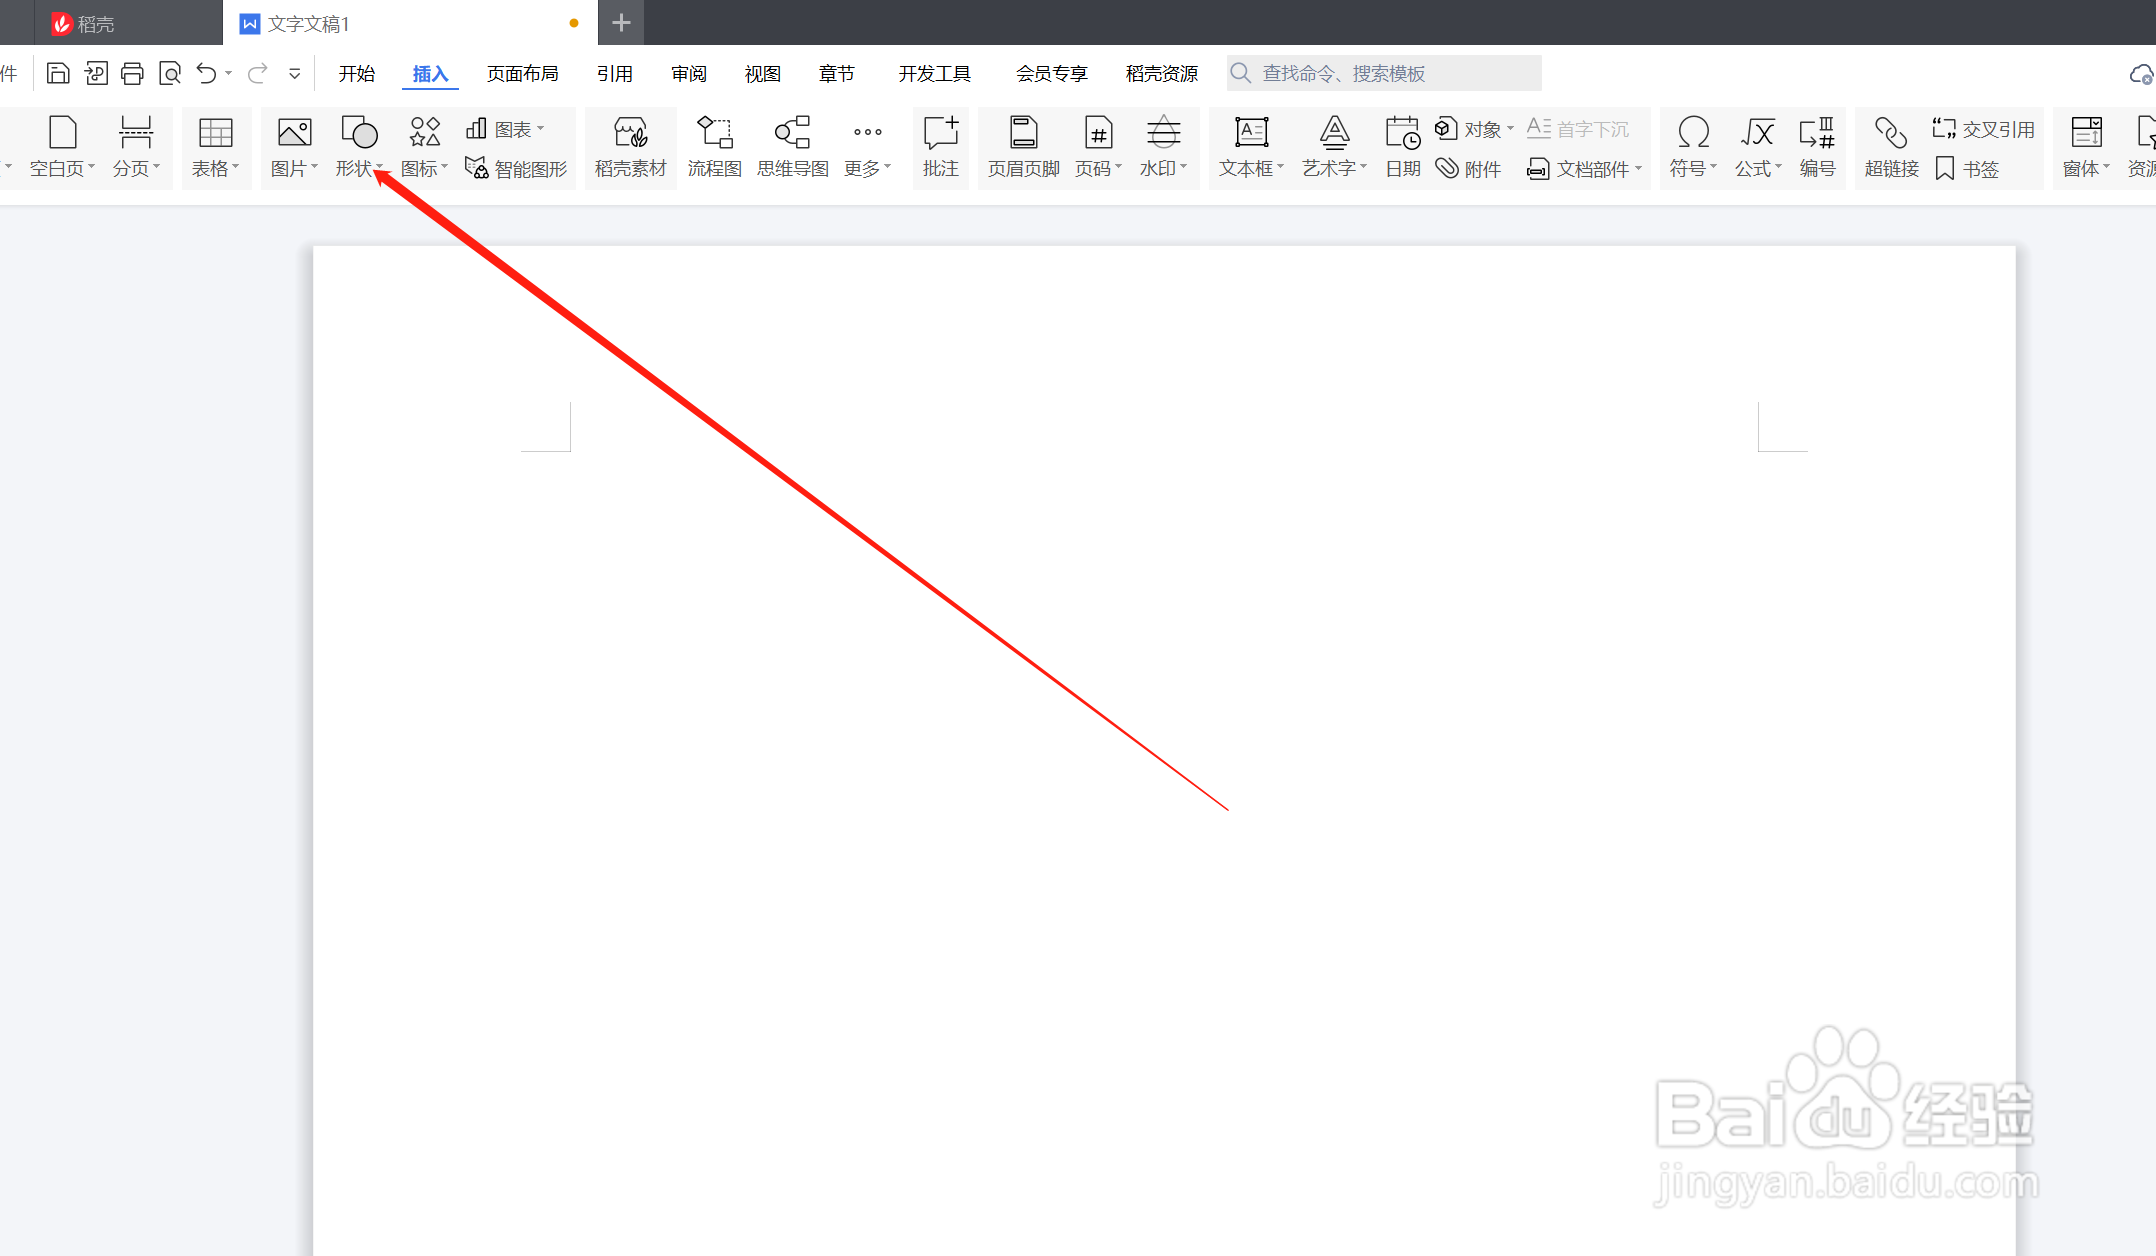The height and width of the screenshot is (1256, 2156).
Task: Click the Undo arrow icon
Action: click(x=206, y=73)
